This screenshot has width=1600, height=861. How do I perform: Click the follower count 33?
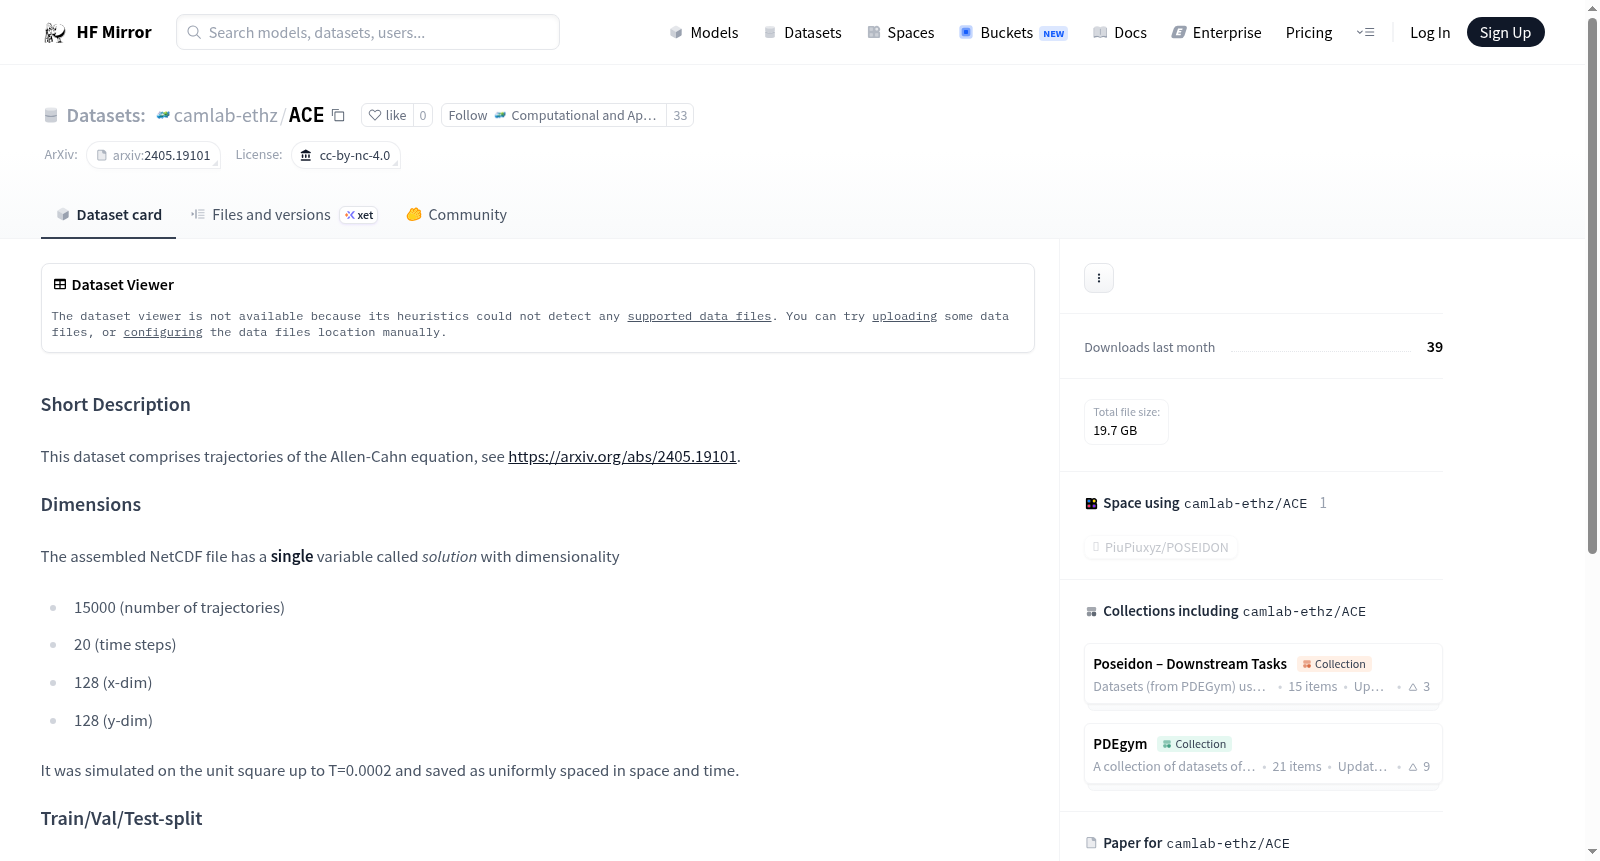pyautogui.click(x=680, y=116)
